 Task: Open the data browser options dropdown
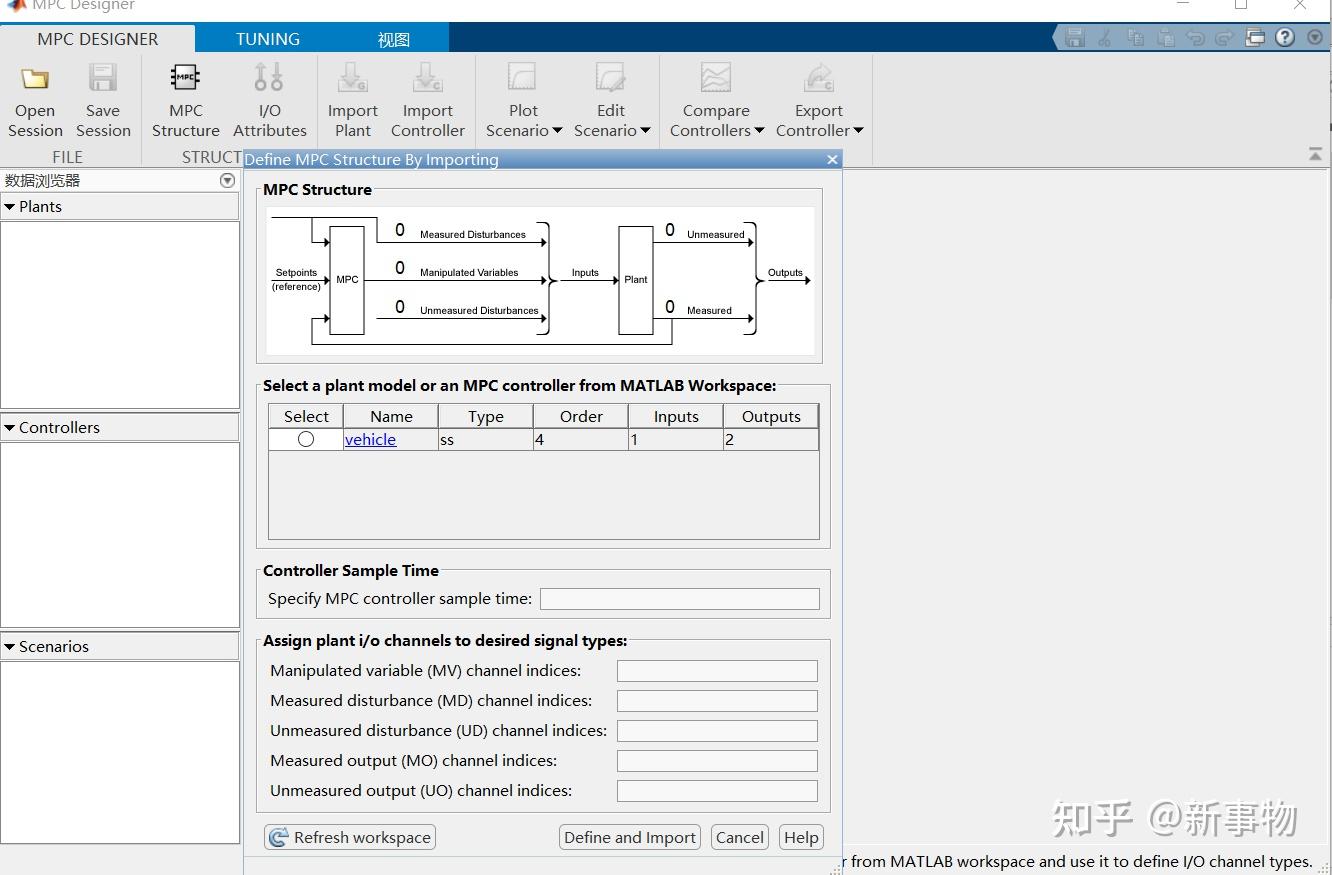coord(227,181)
